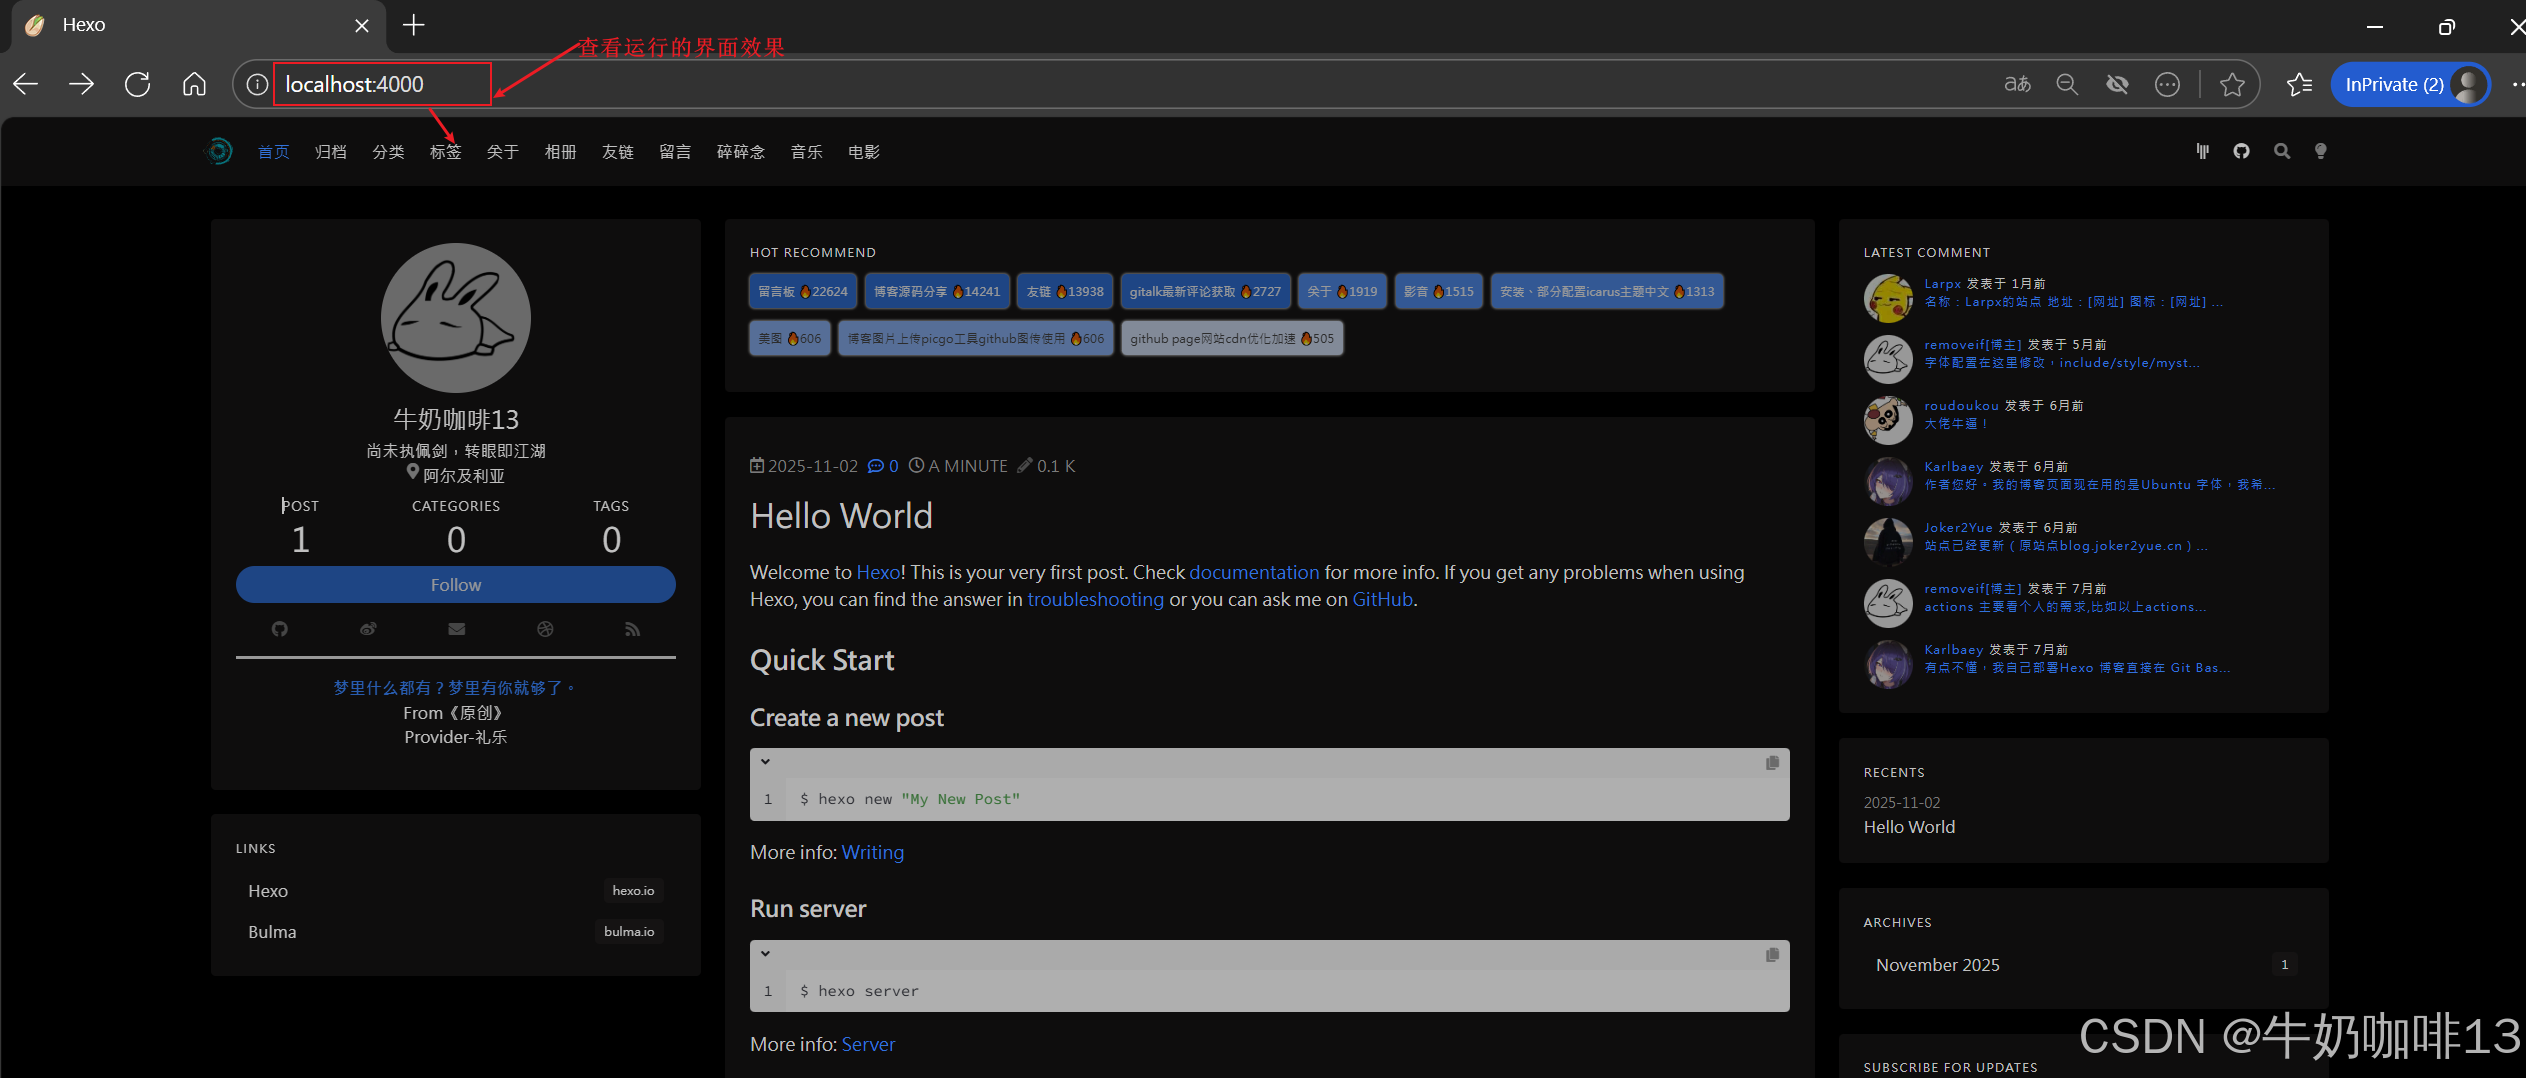The width and height of the screenshot is (2526, 1078).
Task: Collapse the hexo server code block
Action: [765, 954]
